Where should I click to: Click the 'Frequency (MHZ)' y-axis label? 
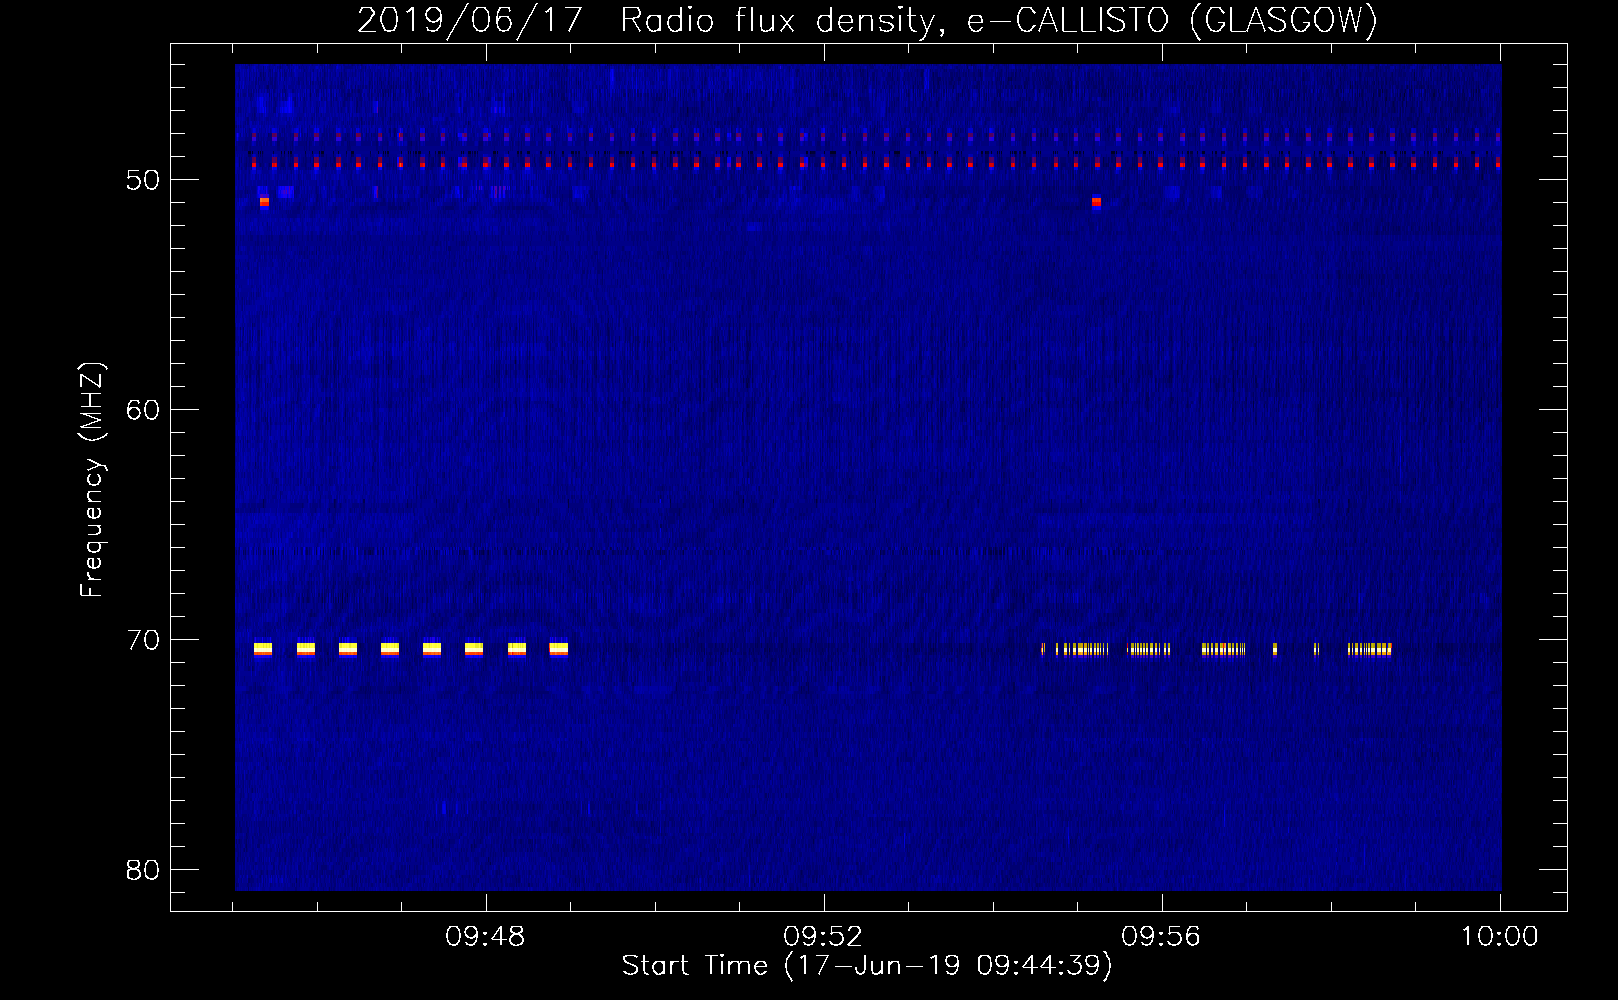click(92, 480)
